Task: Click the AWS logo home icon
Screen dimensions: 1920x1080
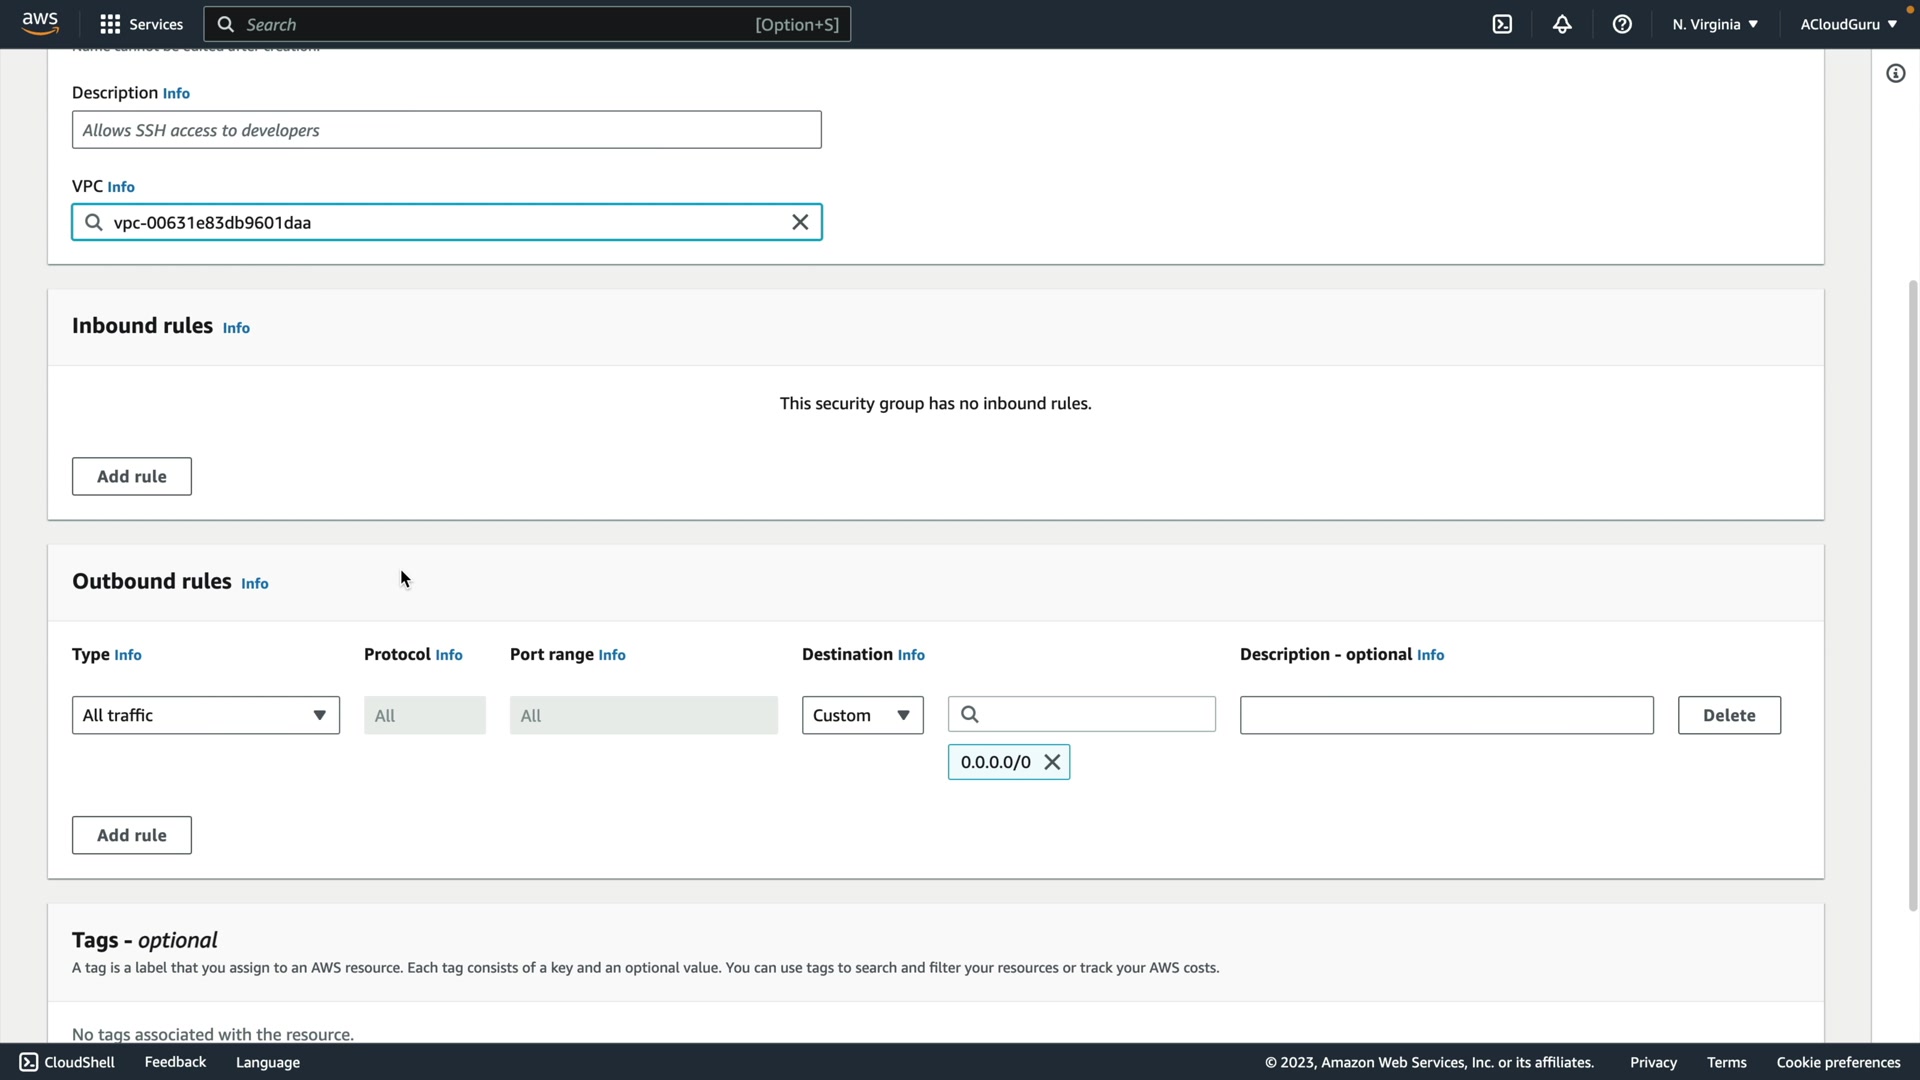Action: 40,23
